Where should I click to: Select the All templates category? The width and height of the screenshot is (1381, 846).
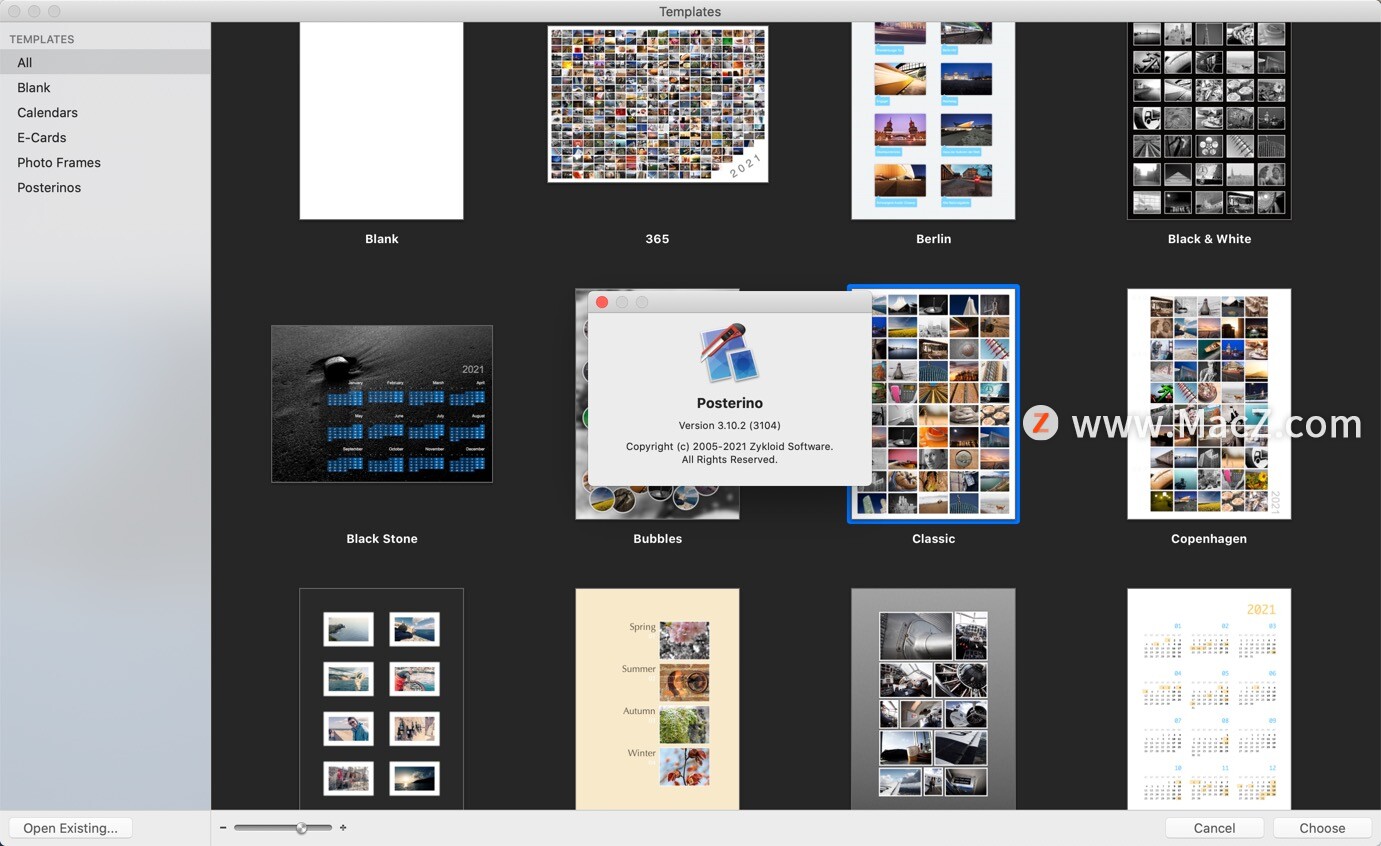(x=105, y=62)
